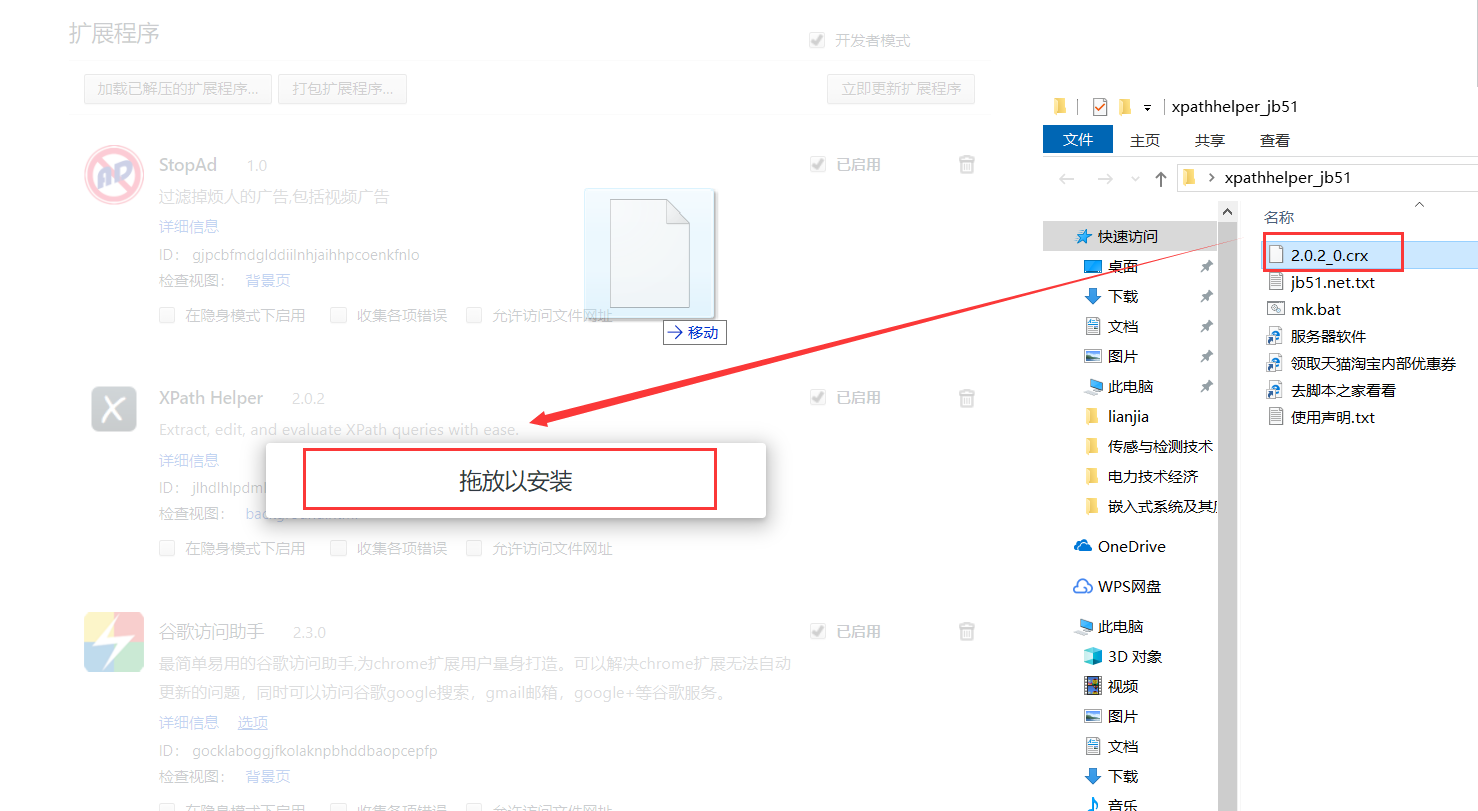This screenshot has height=811, width=1478.
Task: Expand address bar root chevron in Explorer
Action: (x=1212, y=178)
